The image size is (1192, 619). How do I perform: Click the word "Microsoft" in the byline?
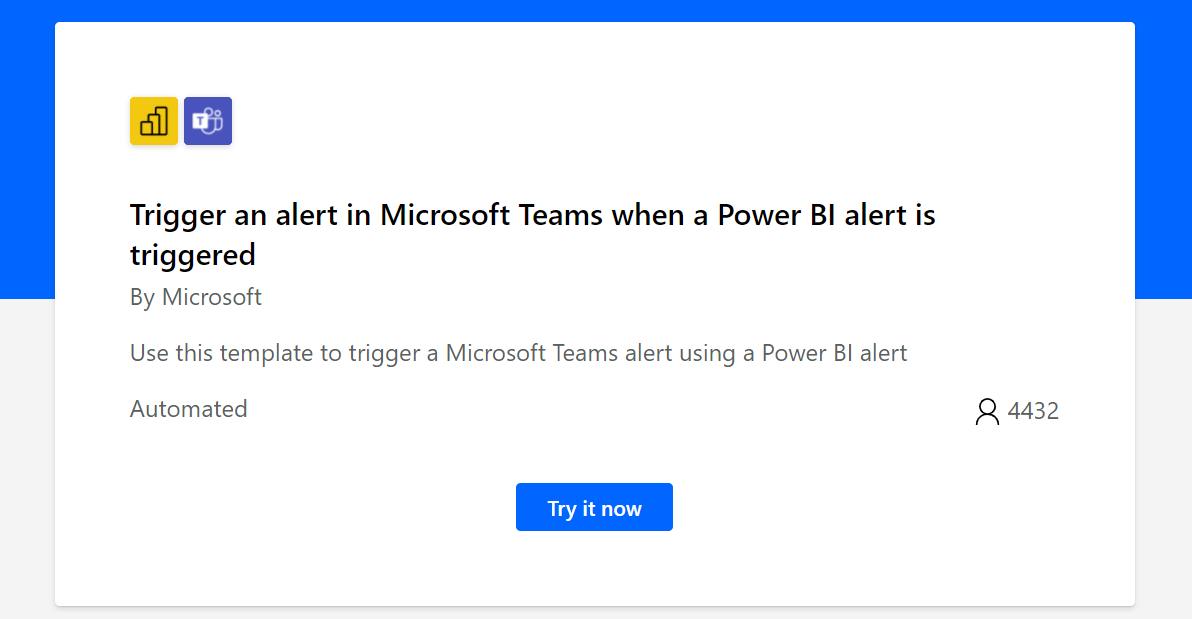click(211, 297)
